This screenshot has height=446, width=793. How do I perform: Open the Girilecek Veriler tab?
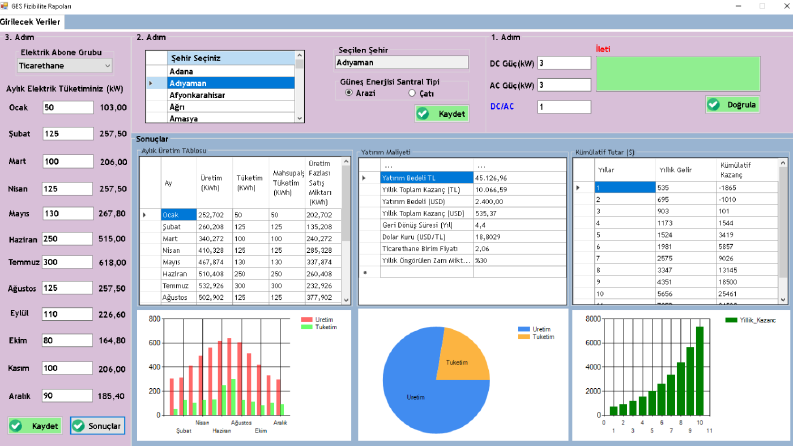pyautogui.click(x=31, y=22)
